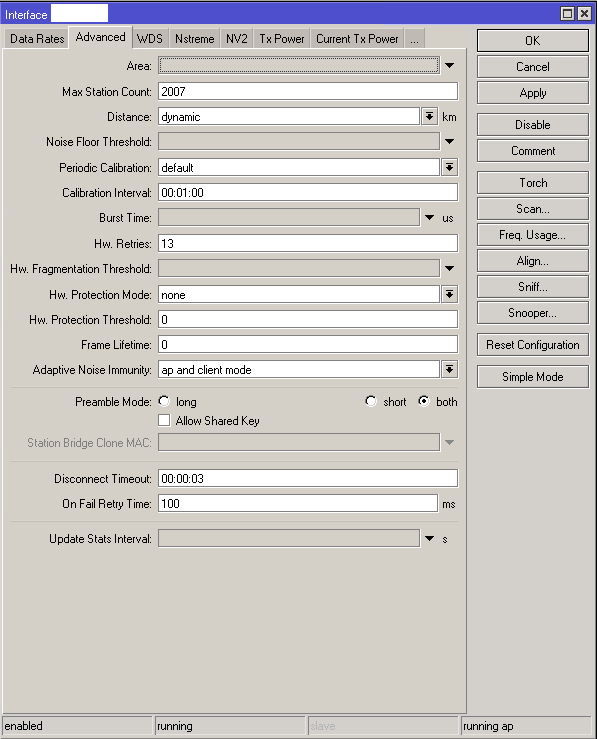The image size is (597, 739).
Task: Open the Scan... tool
Action: coord(532,208)
